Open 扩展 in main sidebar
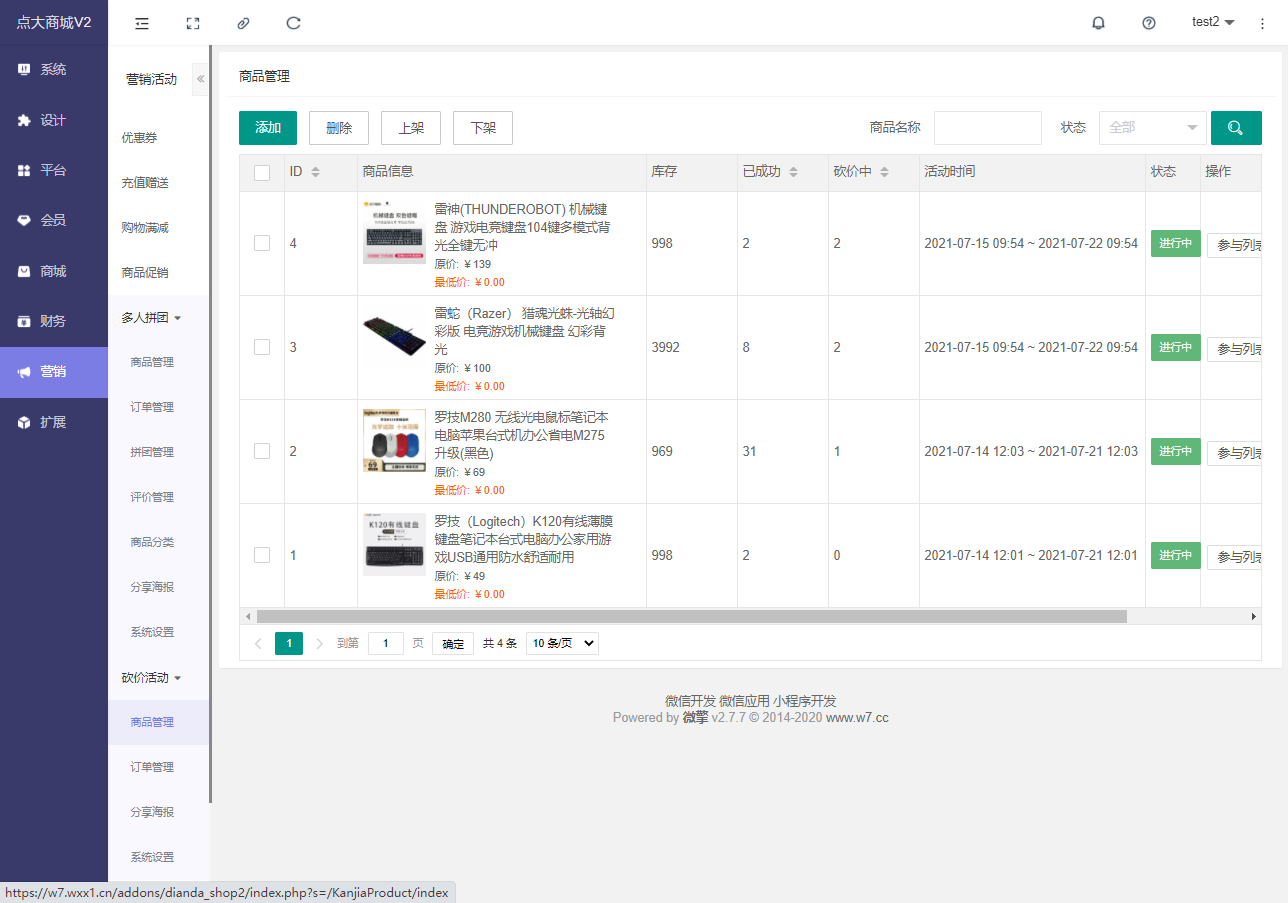 pyautogui.click(x=54, y=422)
